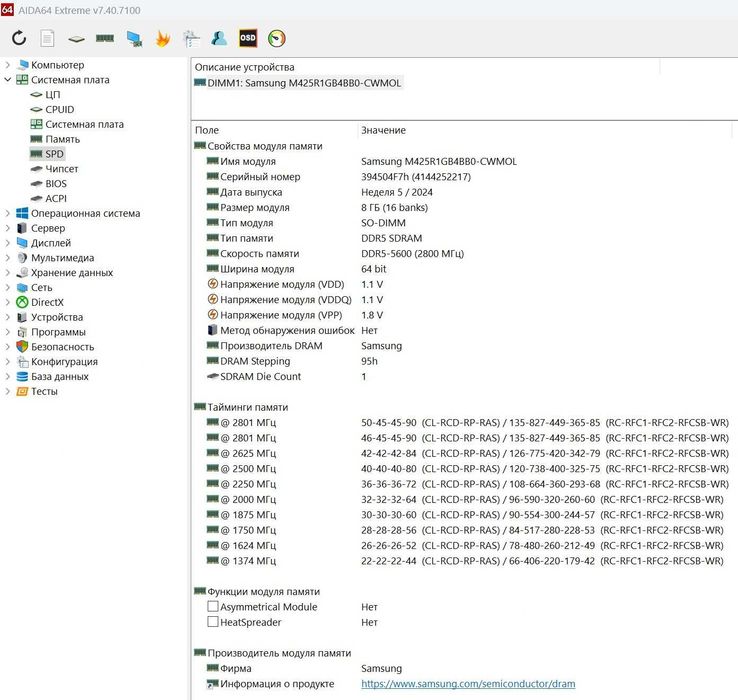
Task: Click the Refresh toolbar icon
Action: (x=19, y=38)
